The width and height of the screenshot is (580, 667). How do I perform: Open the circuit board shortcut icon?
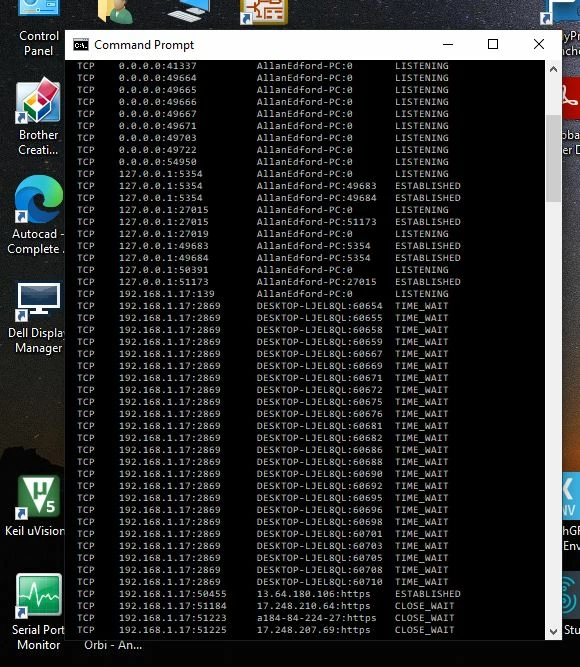pyautogui.click(x=264, y=11)
